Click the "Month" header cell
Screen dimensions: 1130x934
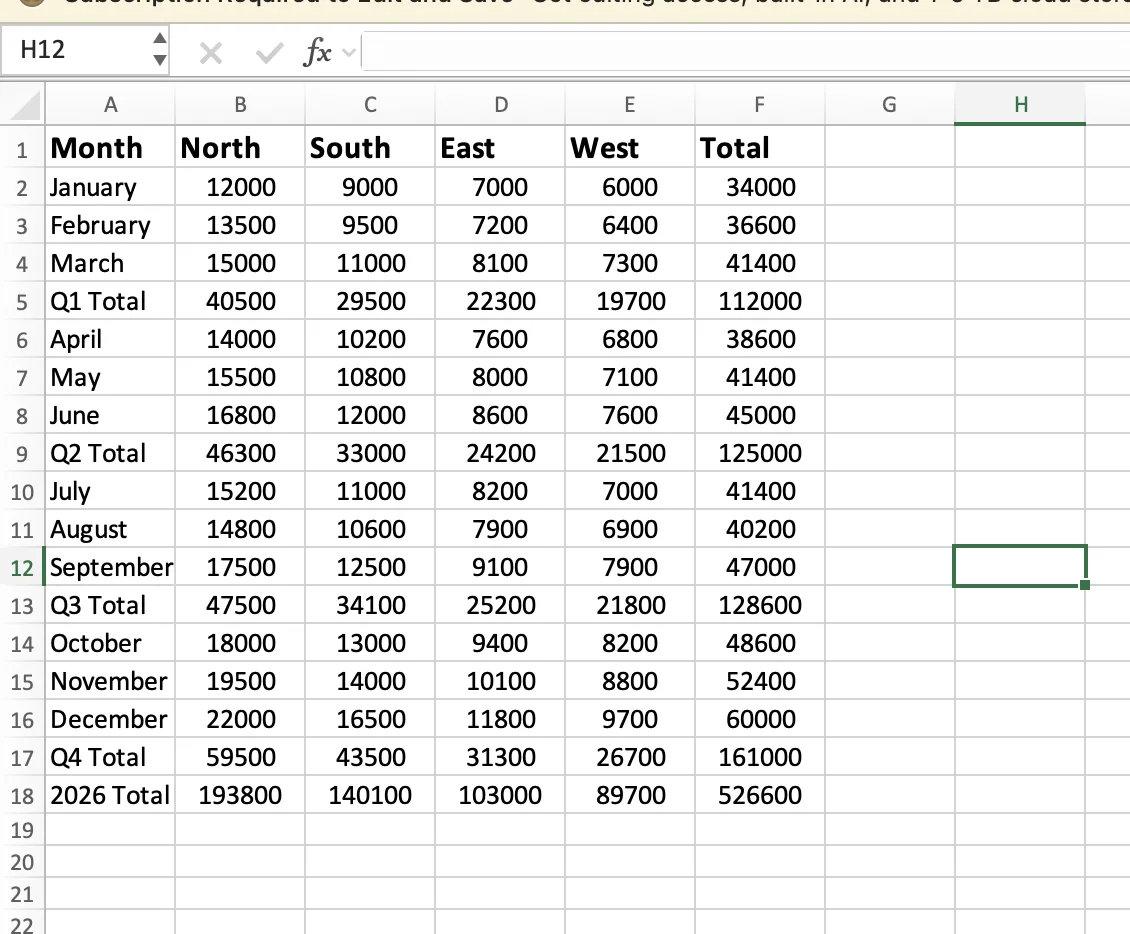[110, 148]
